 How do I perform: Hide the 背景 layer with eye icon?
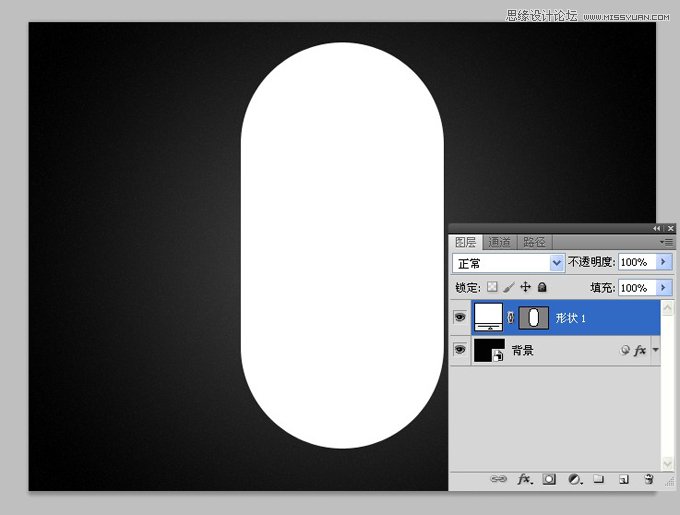460,349
